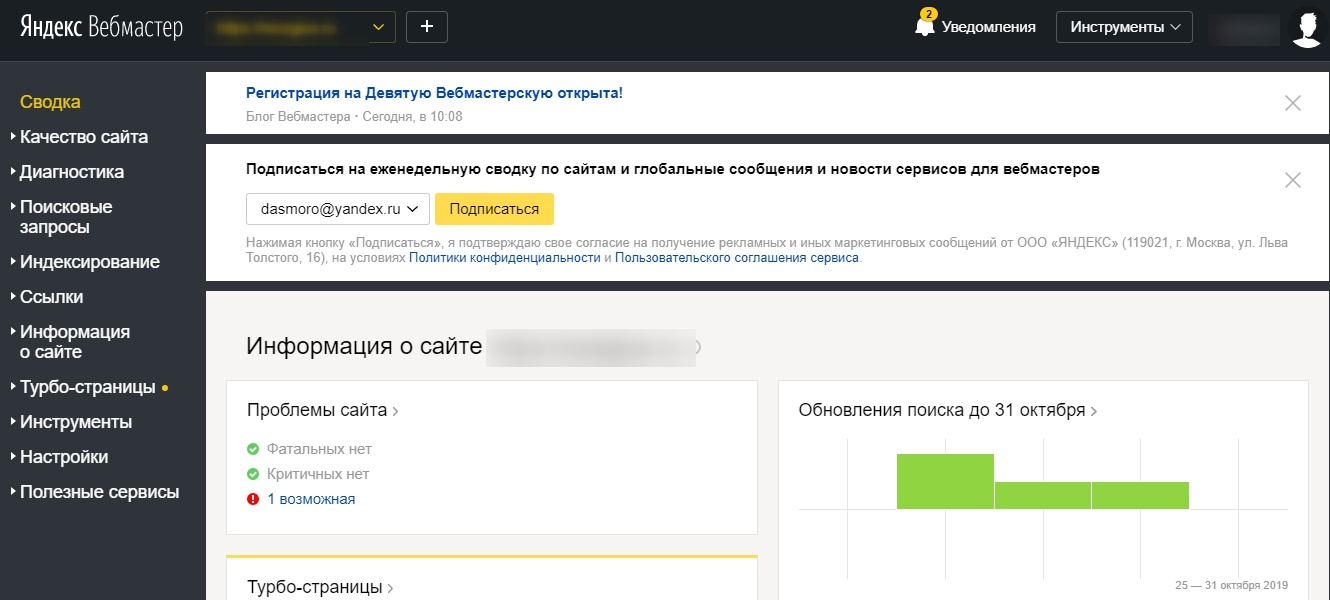Expand the Индексирование sidebar section

tap(89, 262)
